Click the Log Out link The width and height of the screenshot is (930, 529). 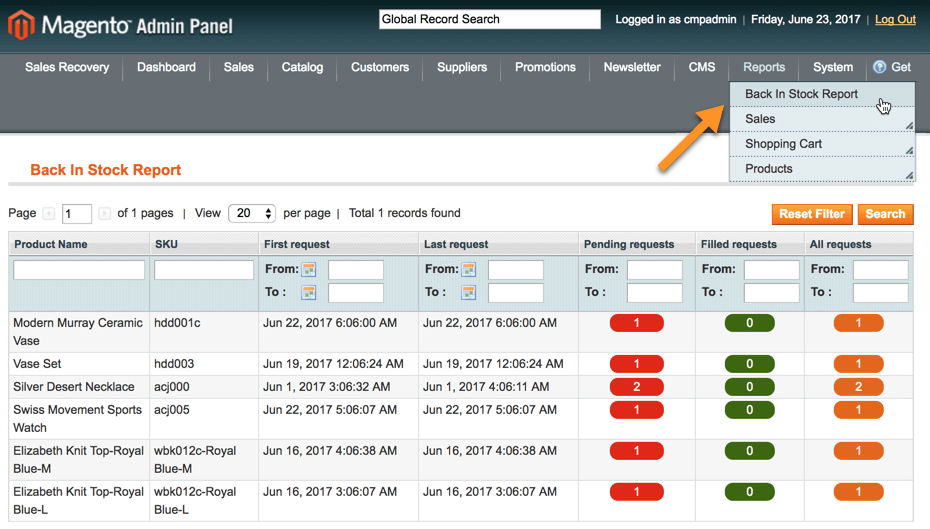[x=895, y=19]
